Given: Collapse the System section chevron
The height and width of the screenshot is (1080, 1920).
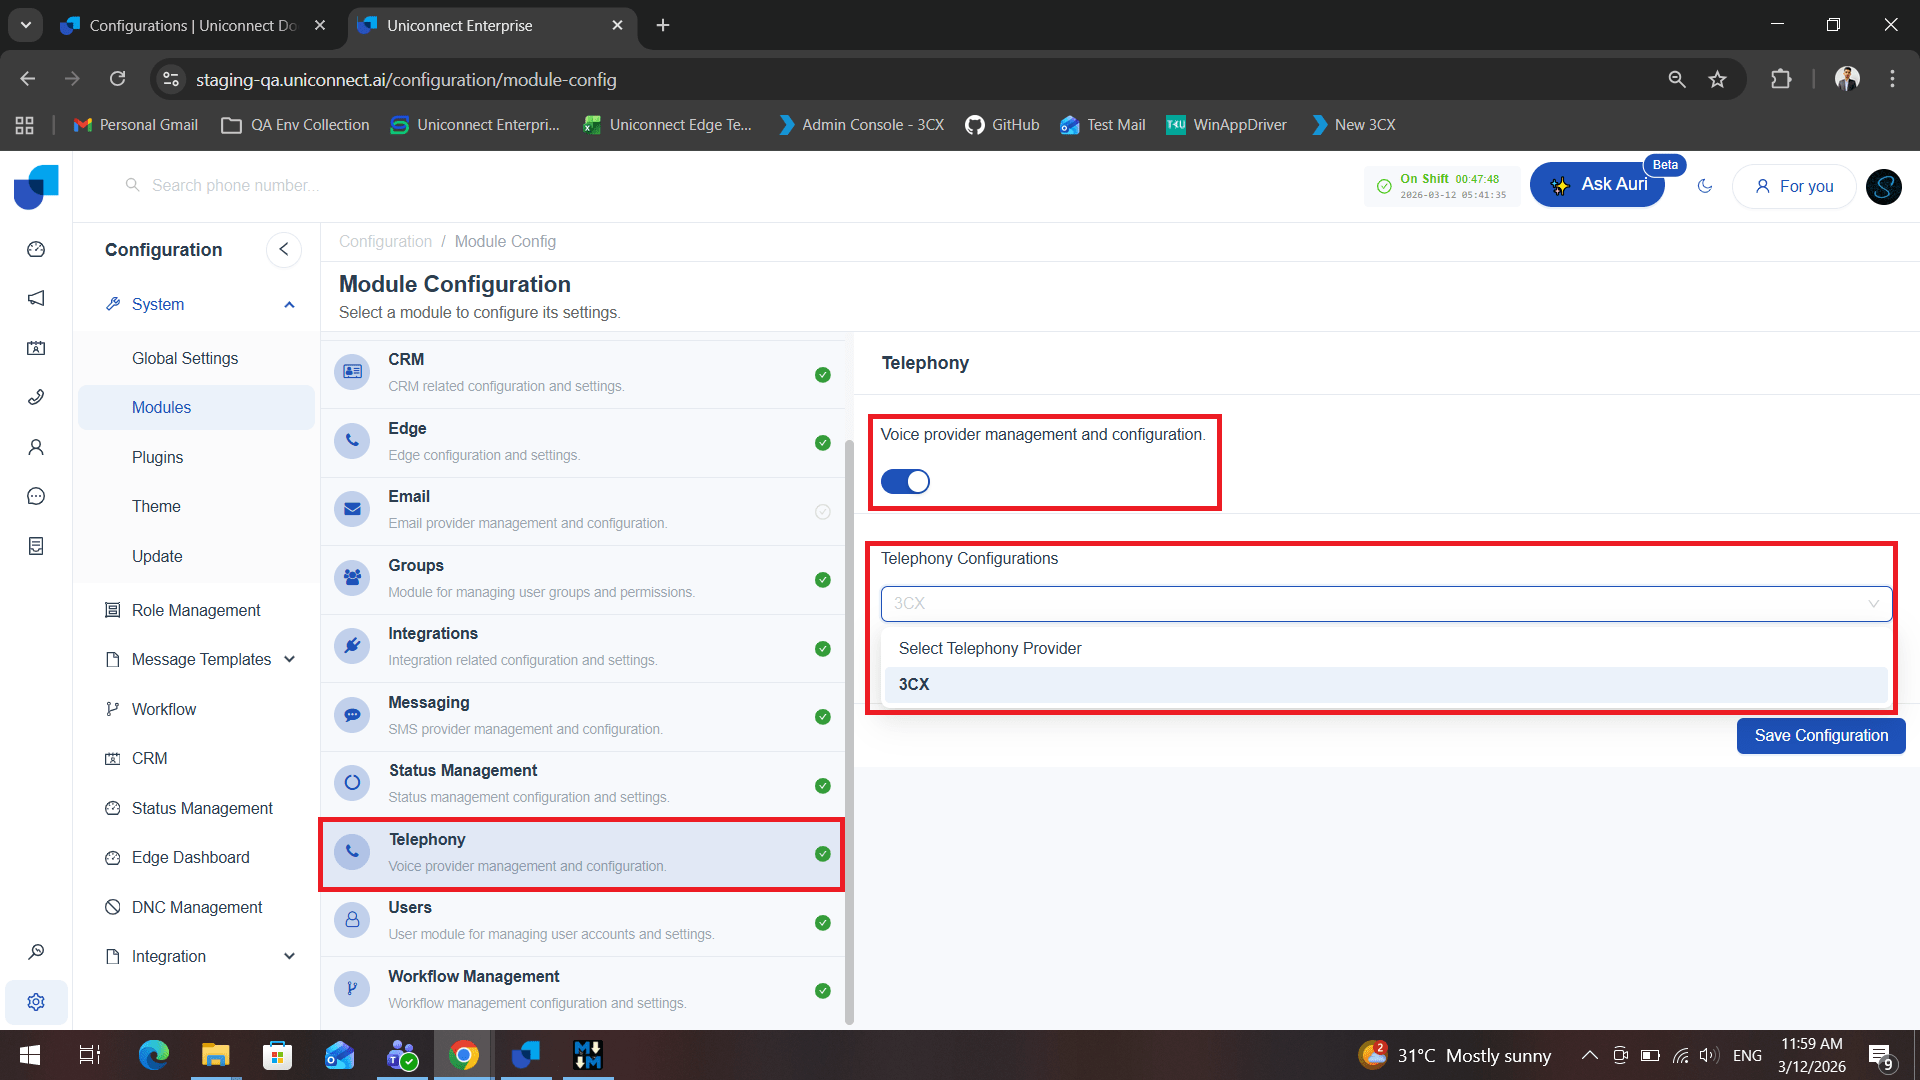Looking at the screenshot, I should (x=289, y=305).
